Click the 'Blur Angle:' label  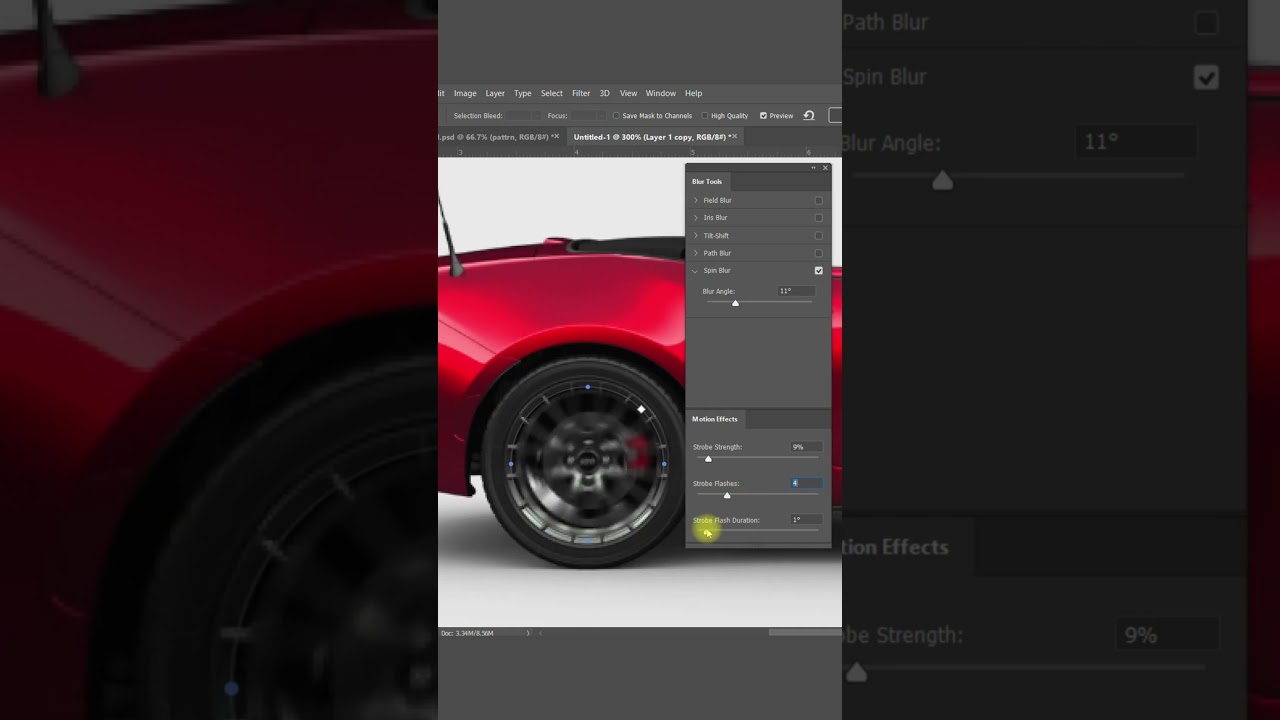pos(718,291)
